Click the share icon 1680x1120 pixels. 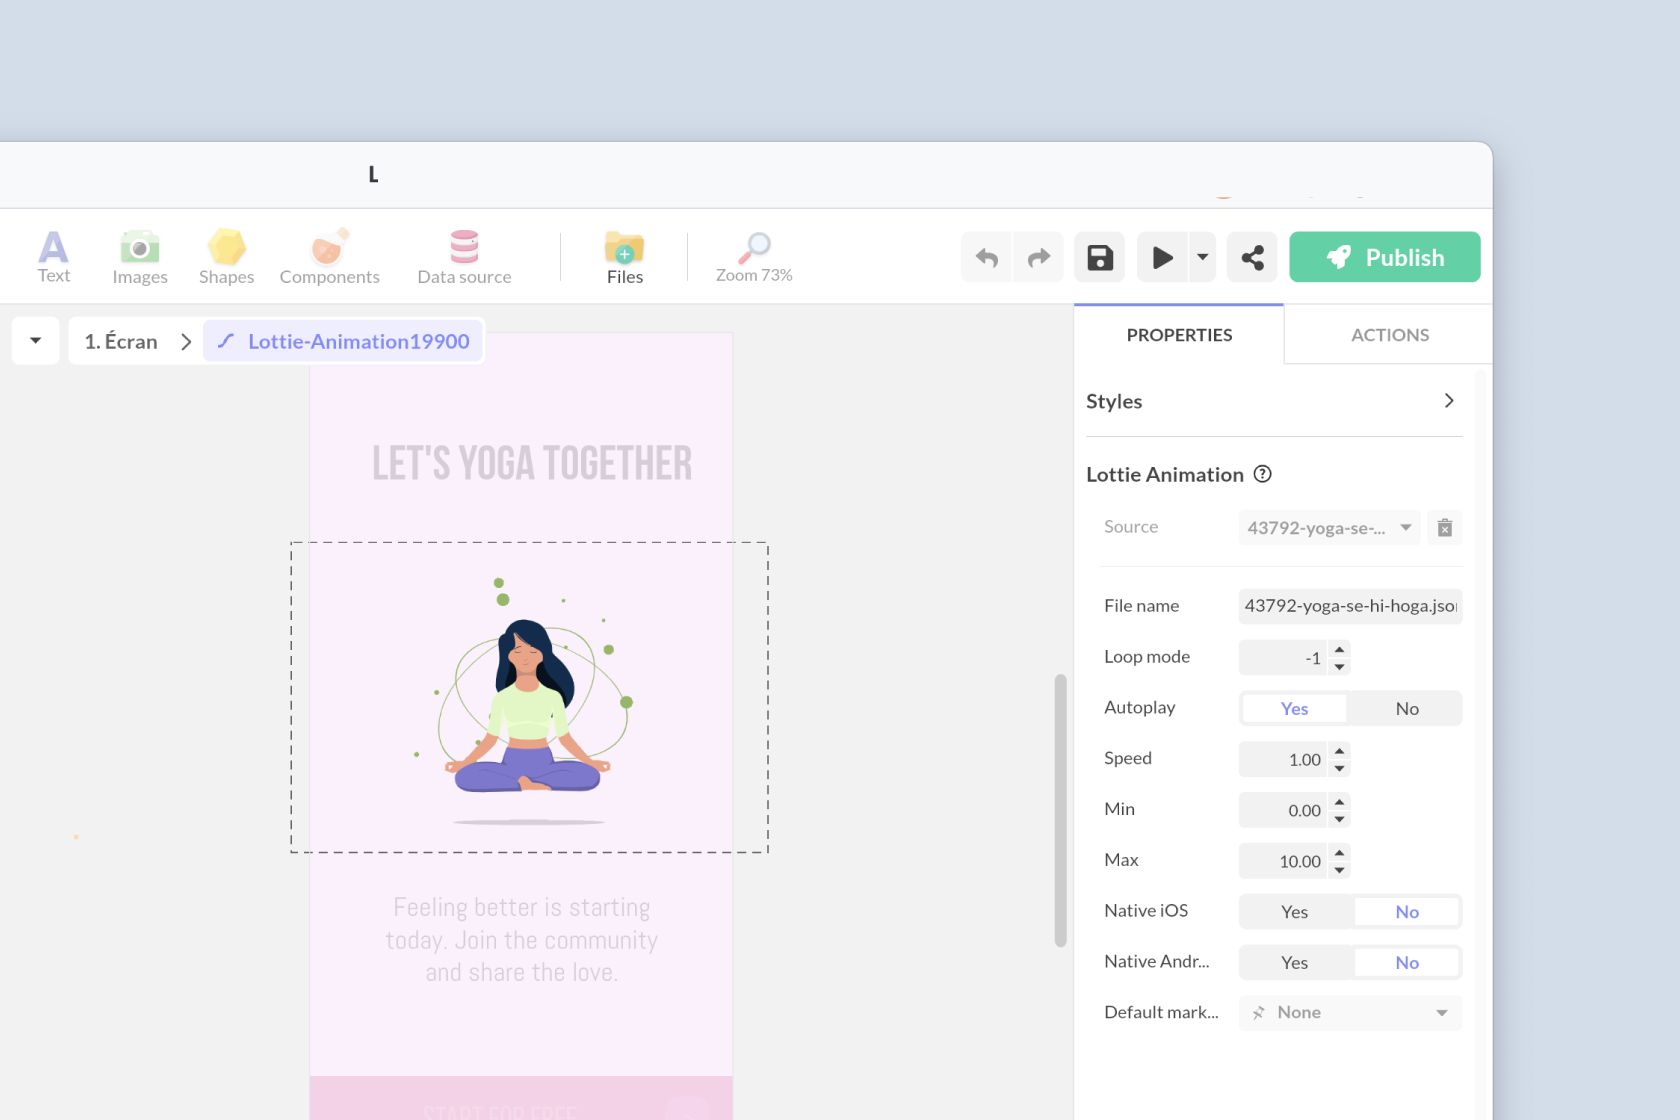tap(1252, 257)
